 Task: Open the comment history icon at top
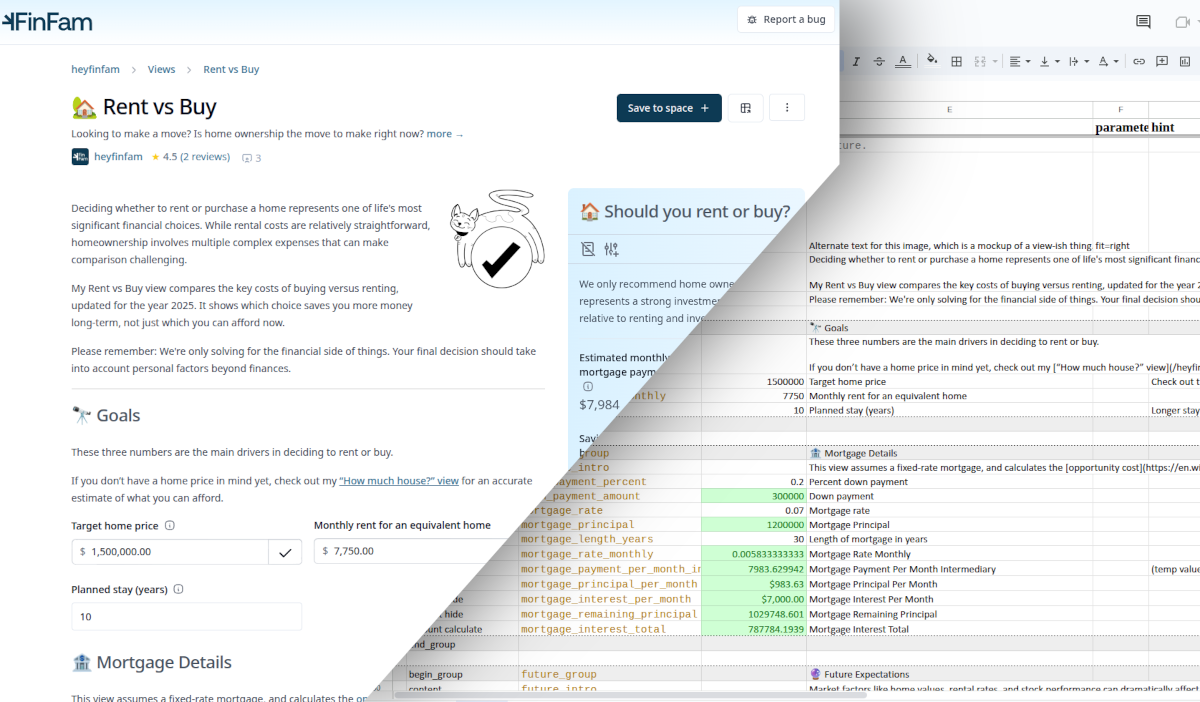click(x=1143, y=22)
